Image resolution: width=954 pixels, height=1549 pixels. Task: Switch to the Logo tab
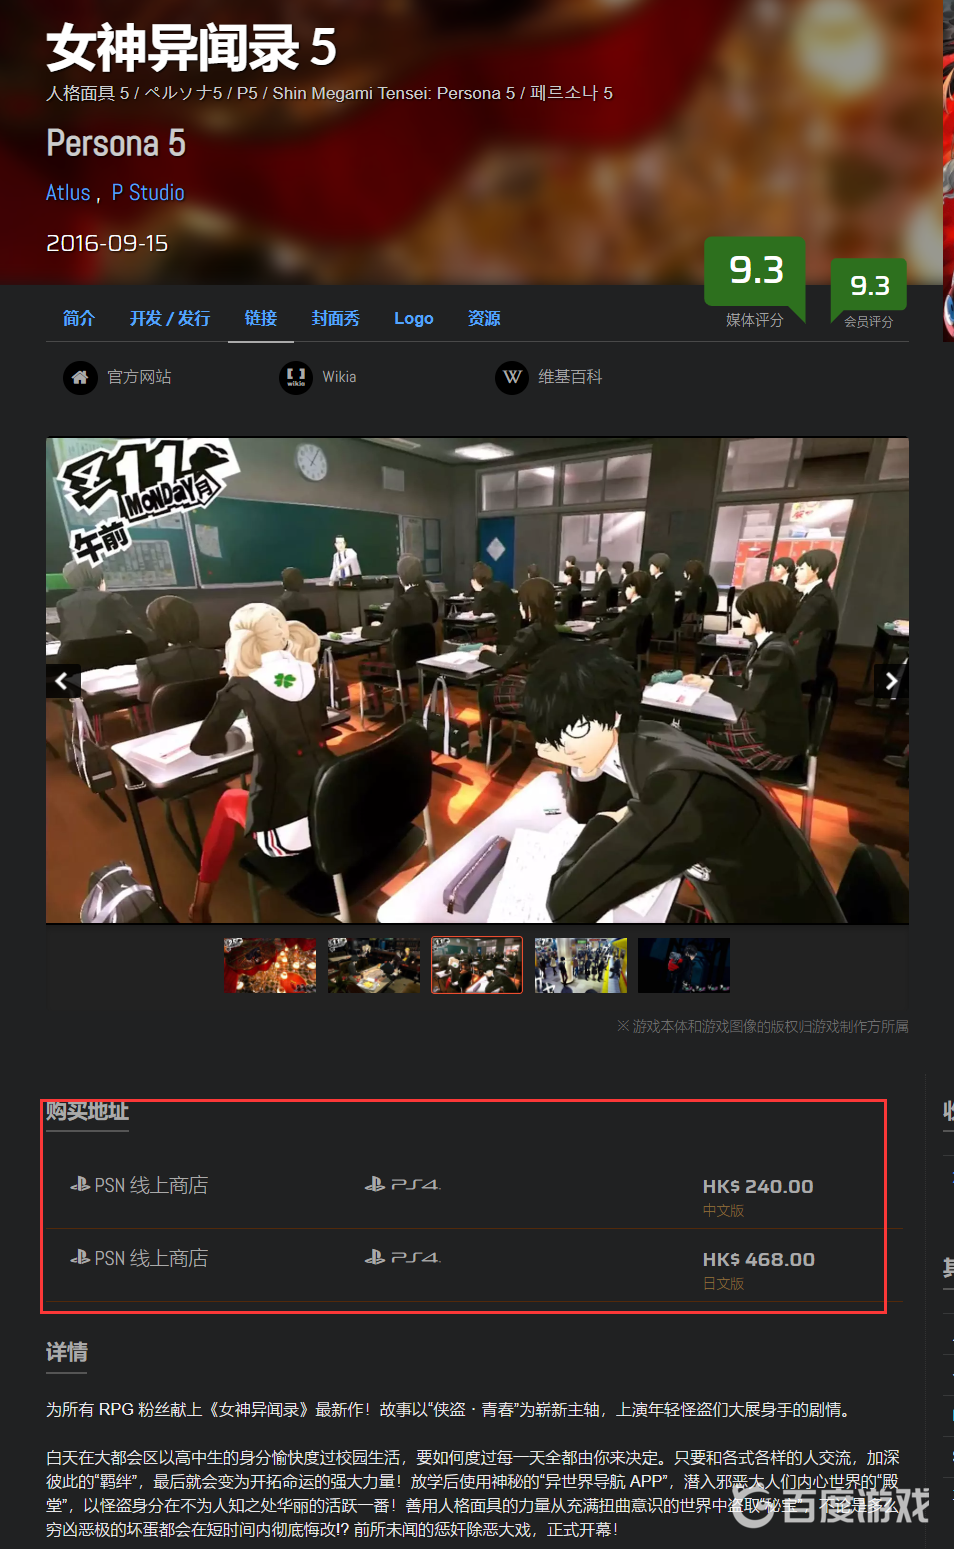[413, 318]
